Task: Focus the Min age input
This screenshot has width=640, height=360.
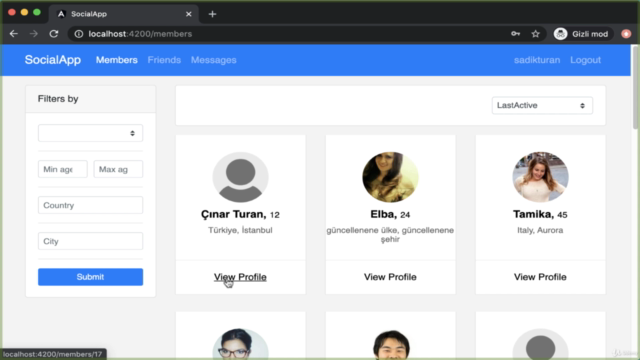Action: coord(62,169)
